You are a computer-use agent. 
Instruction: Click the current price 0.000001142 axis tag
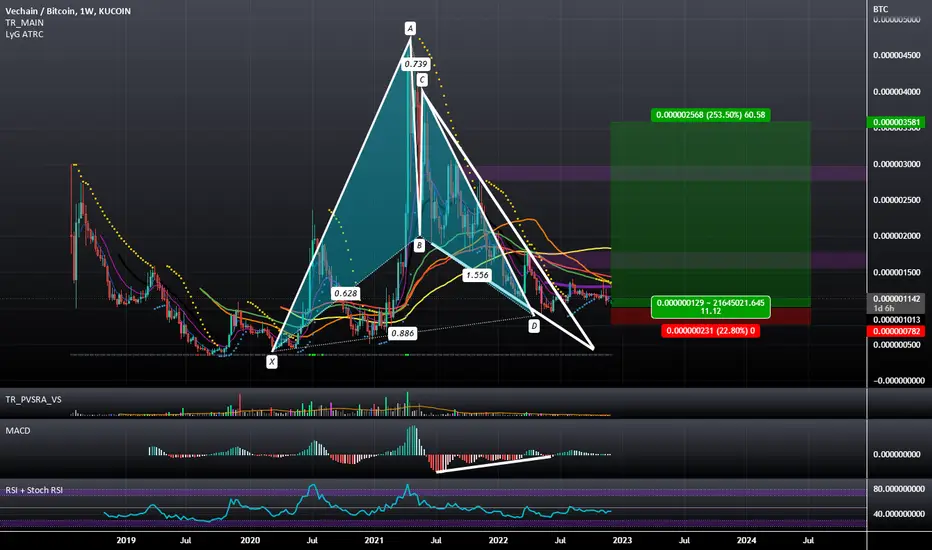[896, 299]
